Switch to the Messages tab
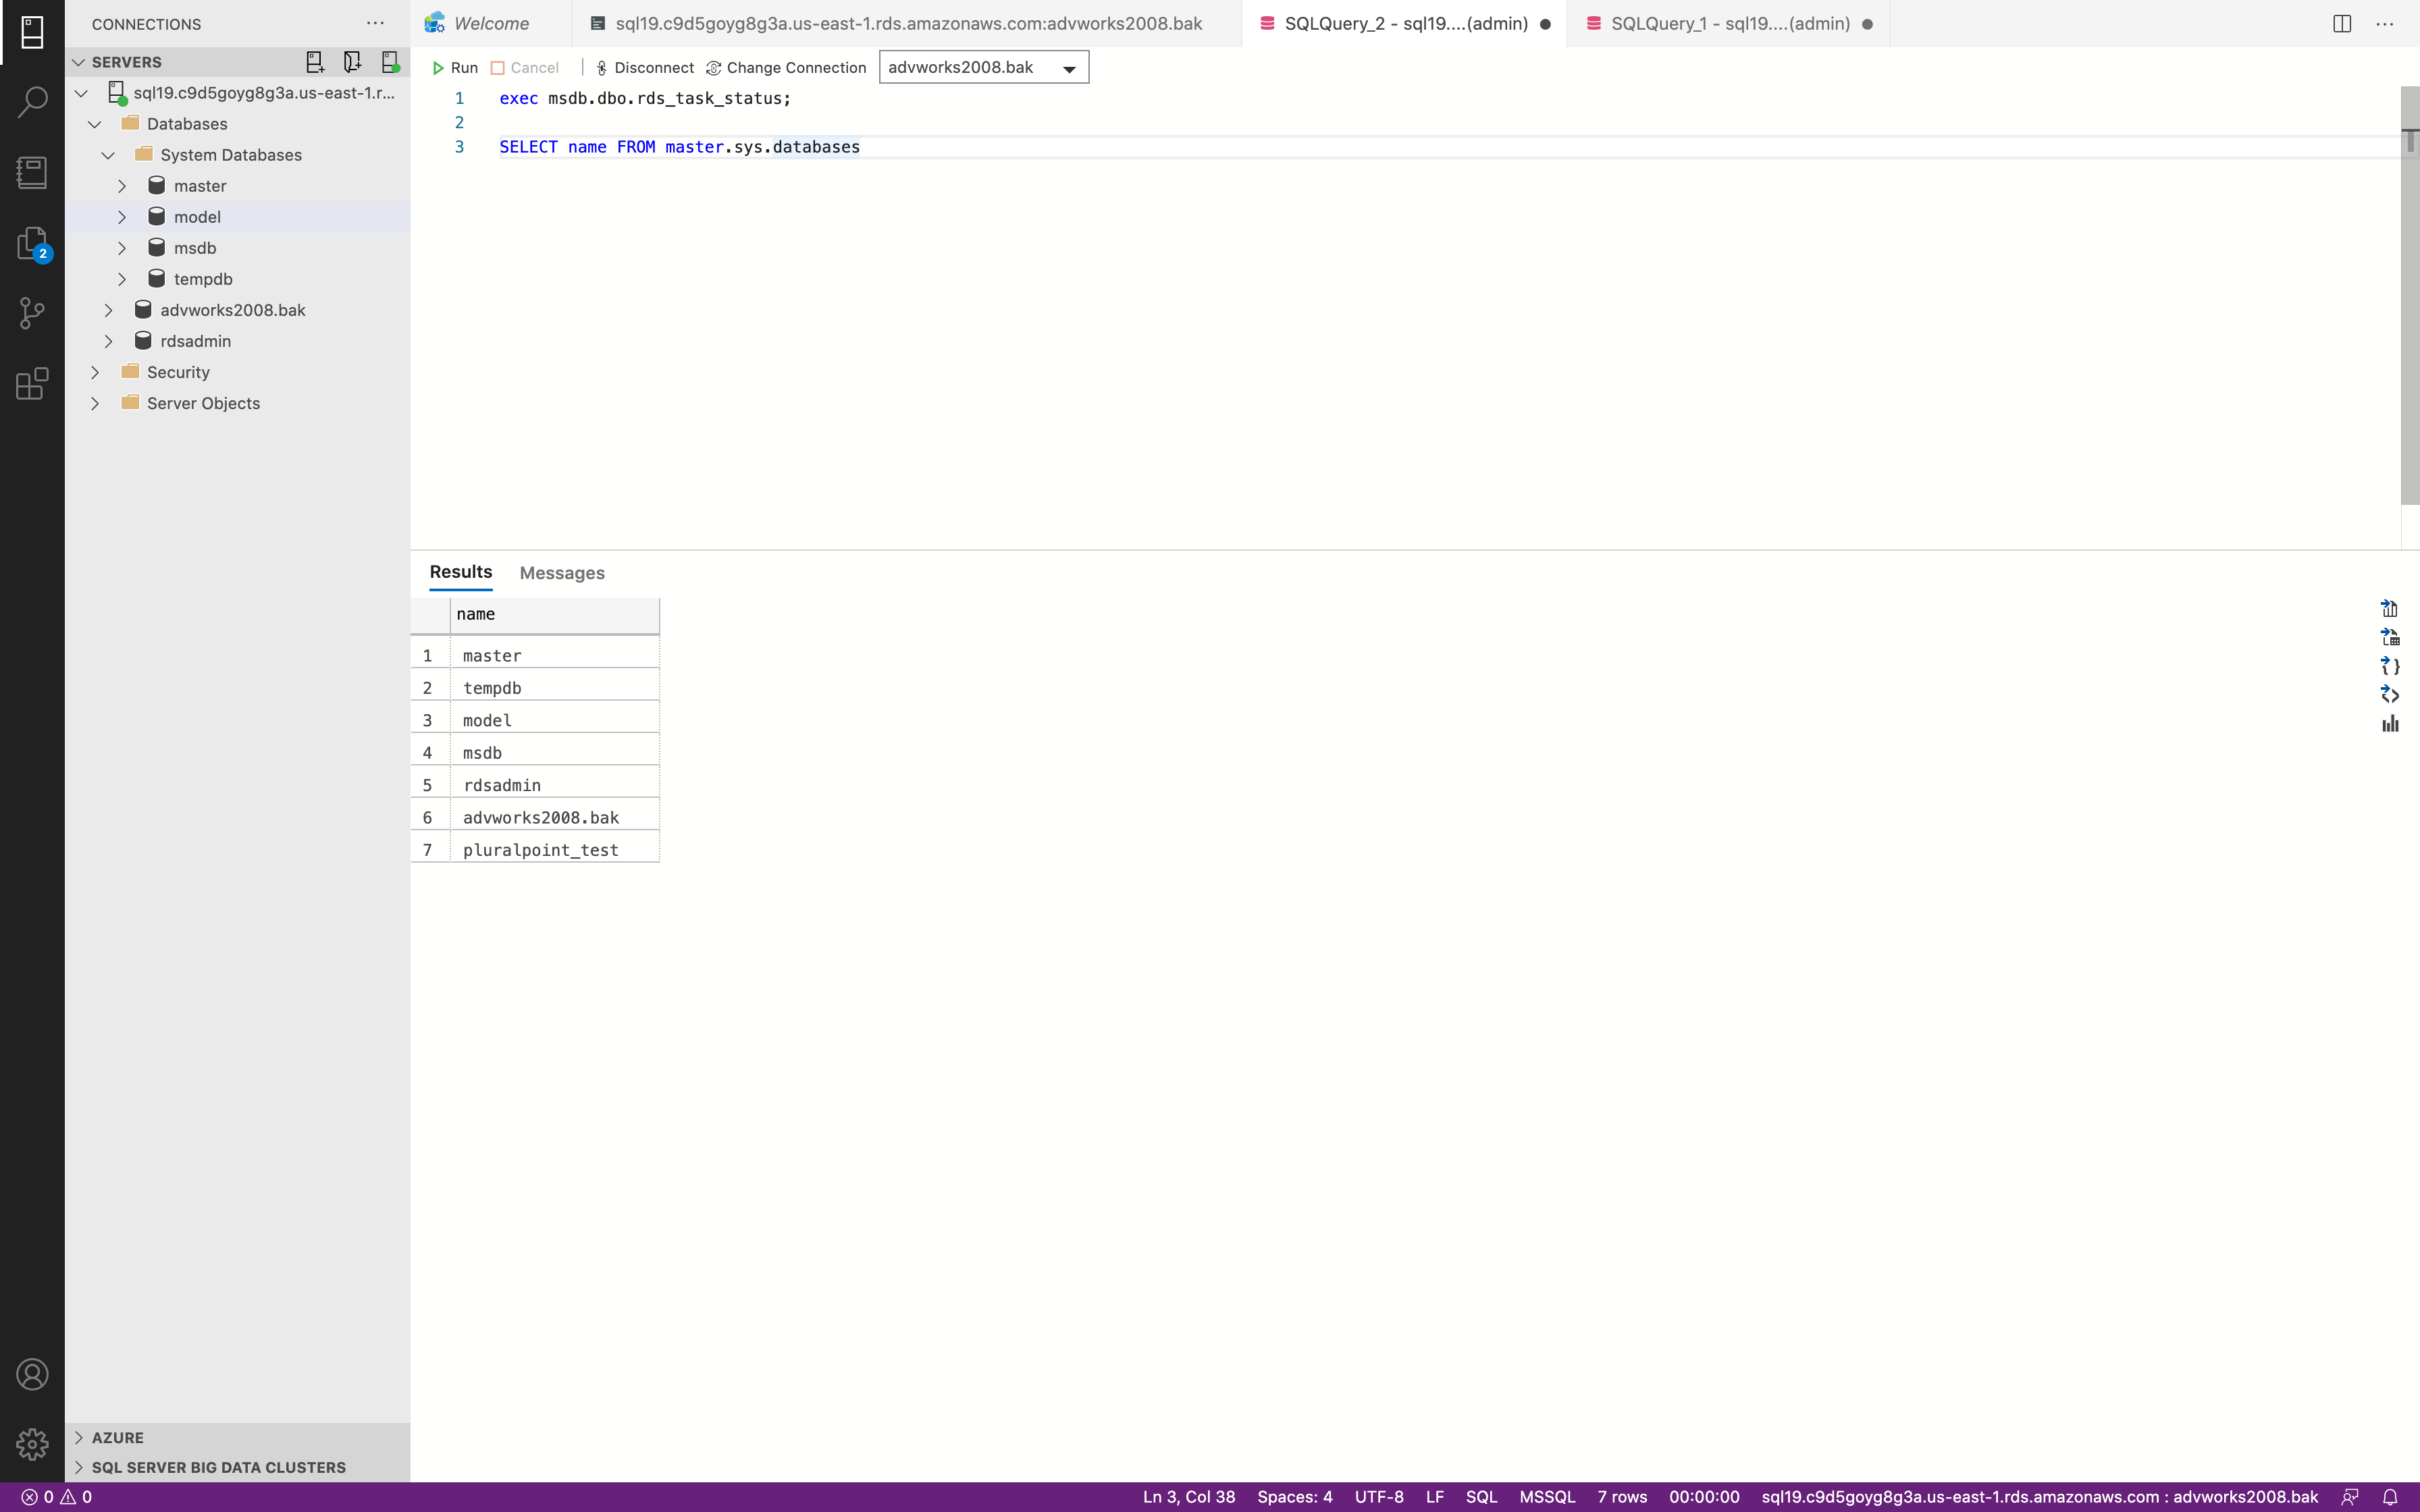Viewport: 2420px width, 1512px height. pyautogui.click(x=561, y=573)
